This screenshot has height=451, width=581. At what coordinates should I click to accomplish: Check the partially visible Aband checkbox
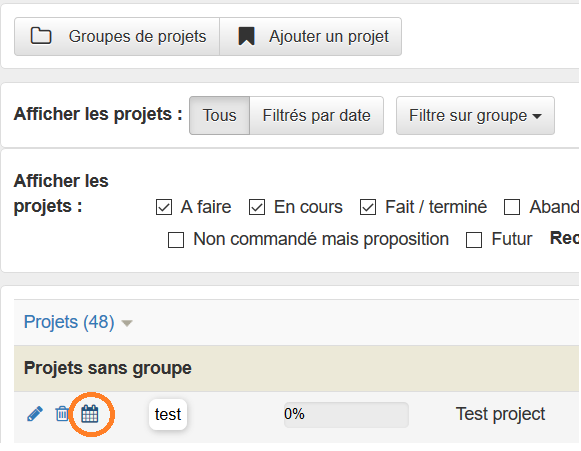[x=512, y=207]
